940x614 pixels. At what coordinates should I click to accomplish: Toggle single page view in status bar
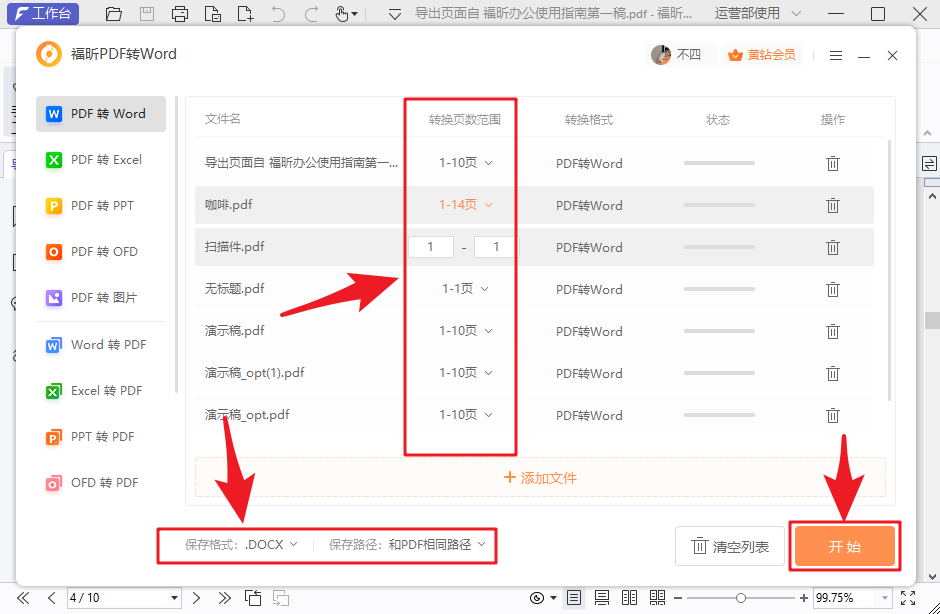coord(573,597)
